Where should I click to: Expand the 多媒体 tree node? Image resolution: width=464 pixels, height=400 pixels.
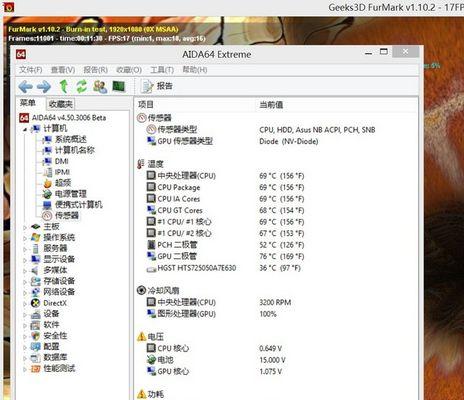(x=25, y=271)
